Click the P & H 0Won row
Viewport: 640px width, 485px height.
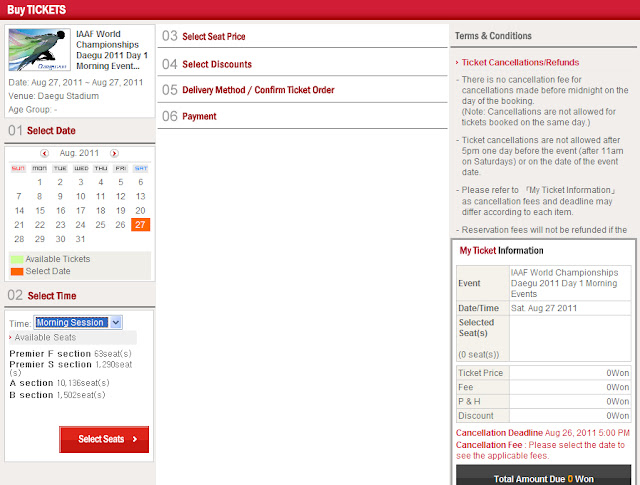[x=544, y=401]
